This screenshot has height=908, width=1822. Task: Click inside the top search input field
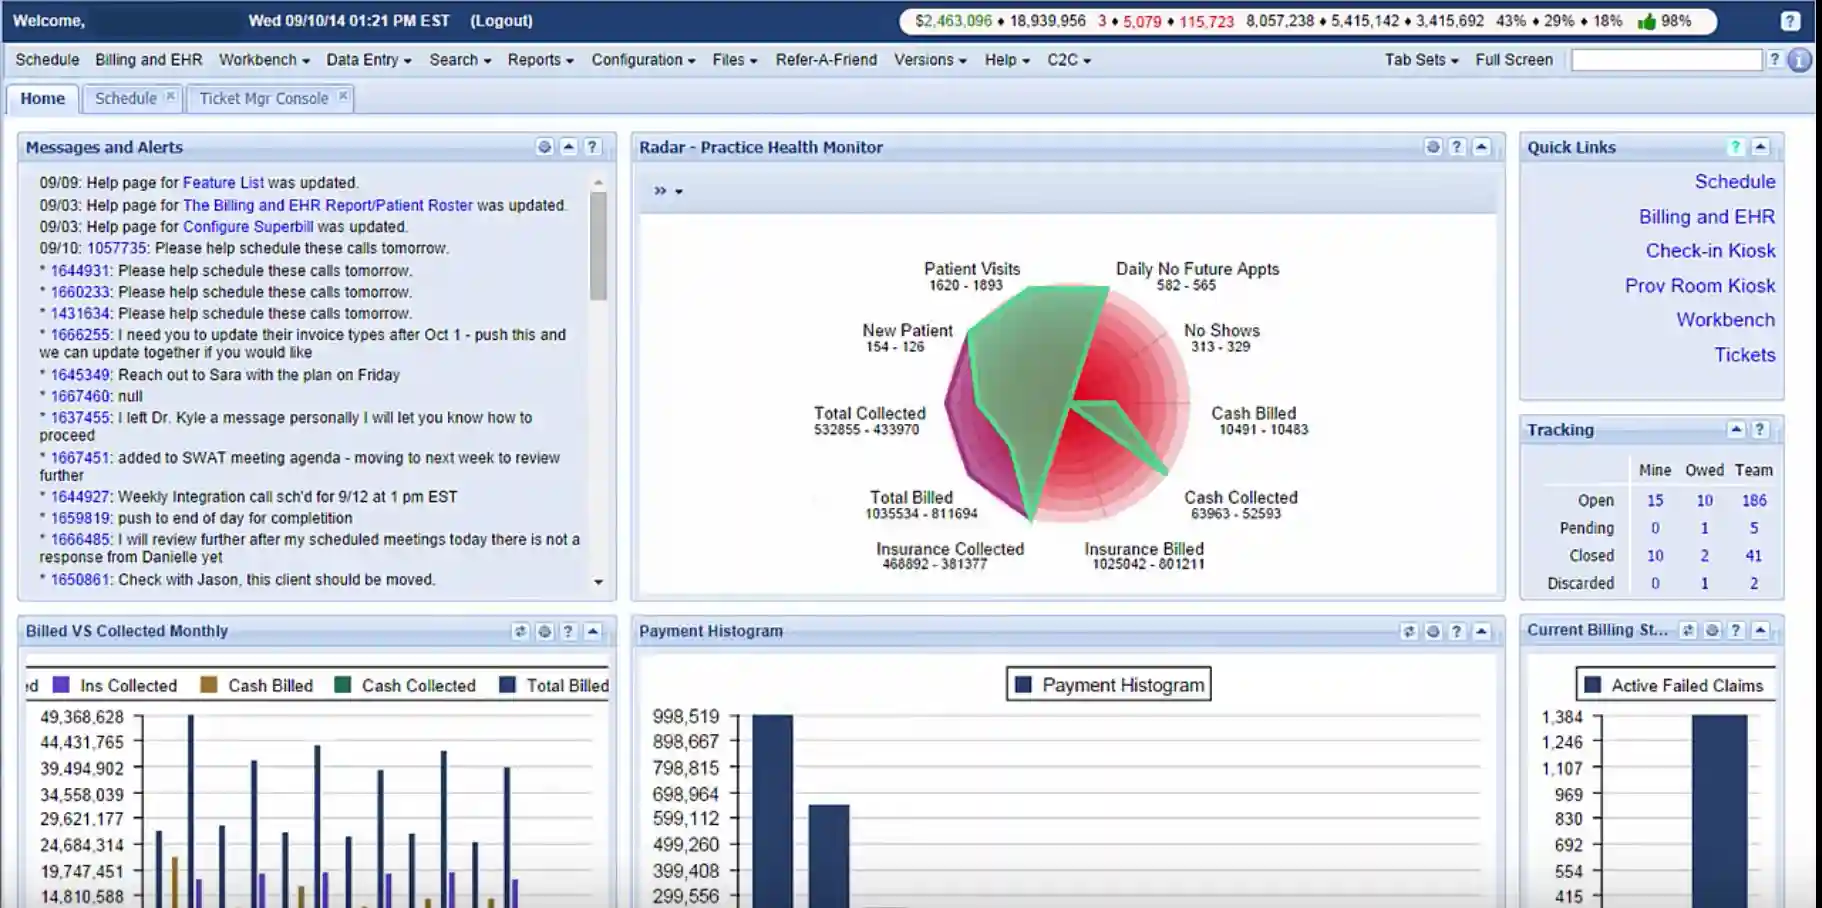point(1666,59)
